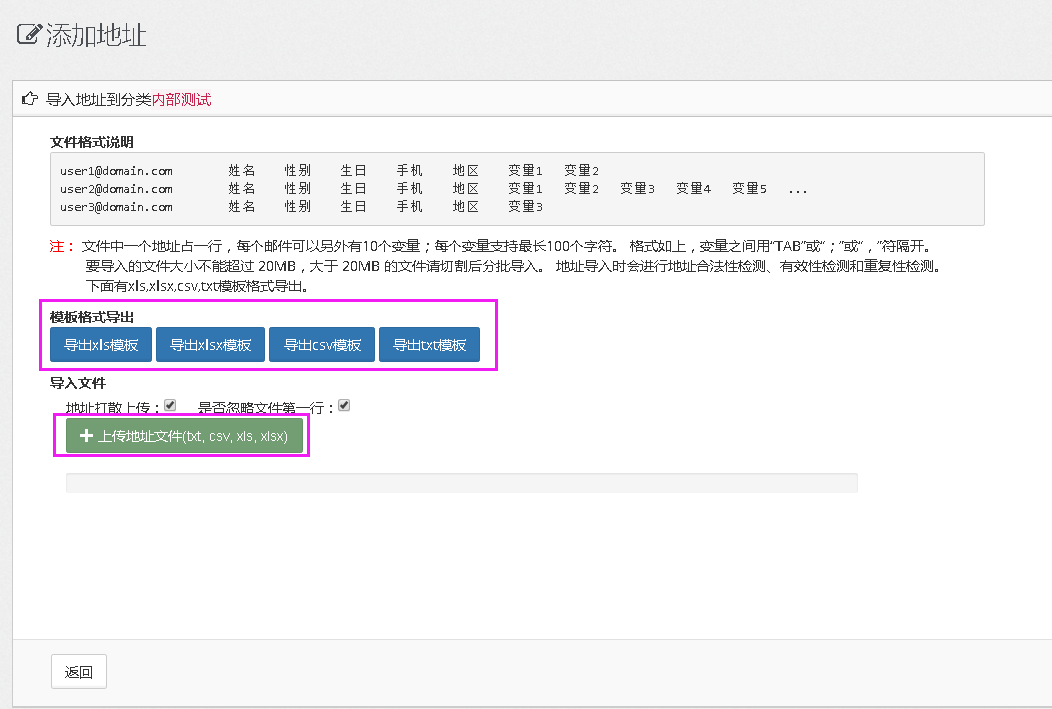Go back using the 返回 button
Image resolution: width=1052 pixels, height=709 pixels.
(x=79, y=672)
